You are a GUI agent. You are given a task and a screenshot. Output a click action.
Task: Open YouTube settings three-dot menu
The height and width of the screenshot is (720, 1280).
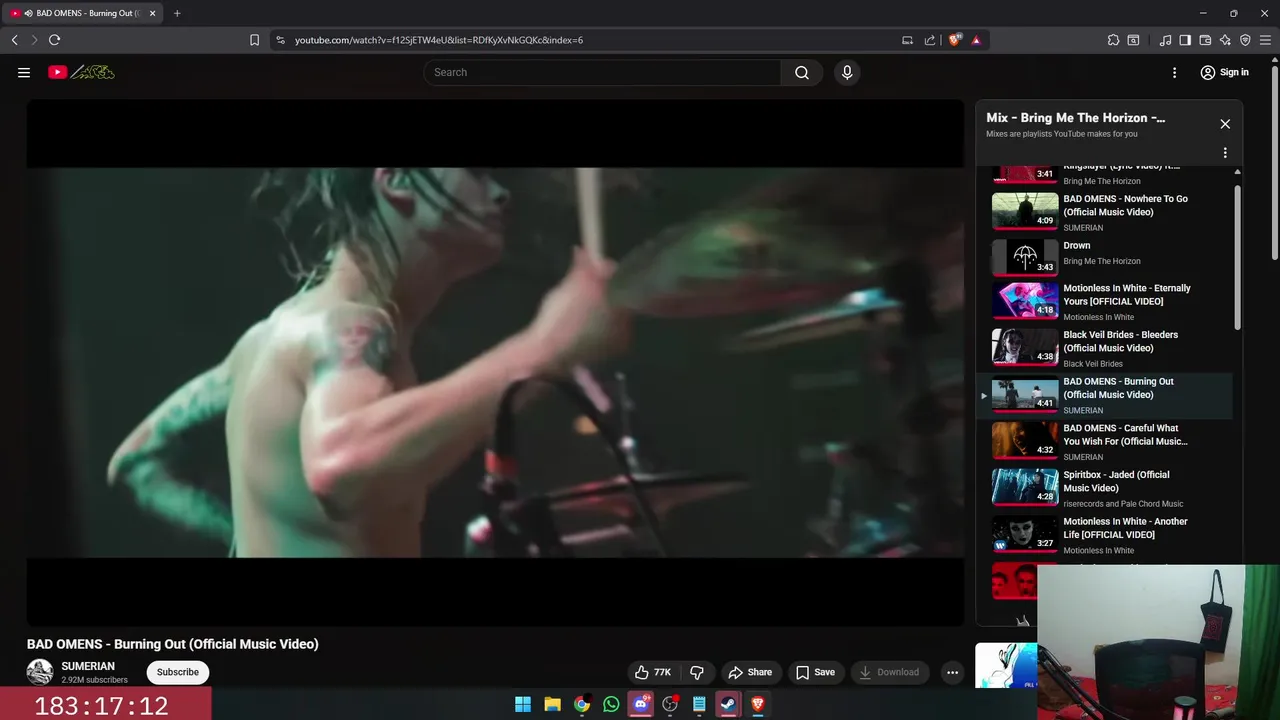[x=1175, y=72]
